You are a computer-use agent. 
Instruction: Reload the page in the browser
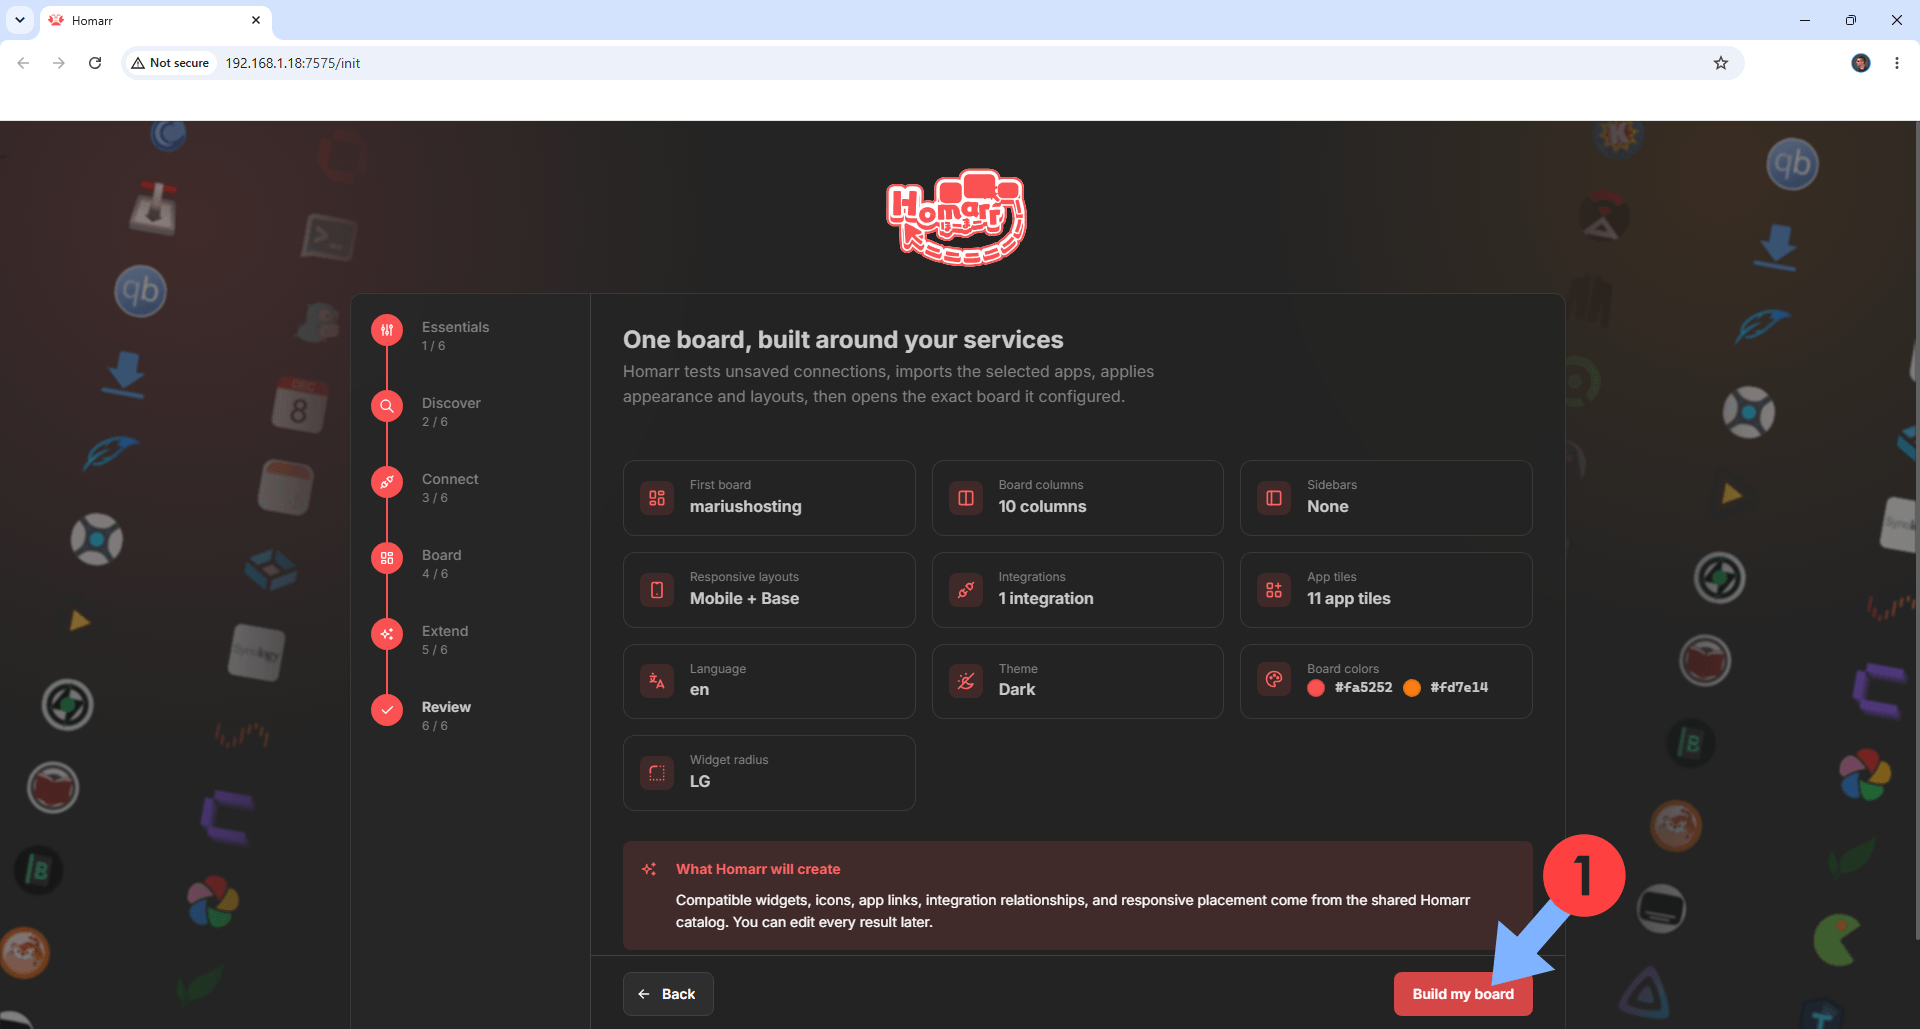pos(95,63)
